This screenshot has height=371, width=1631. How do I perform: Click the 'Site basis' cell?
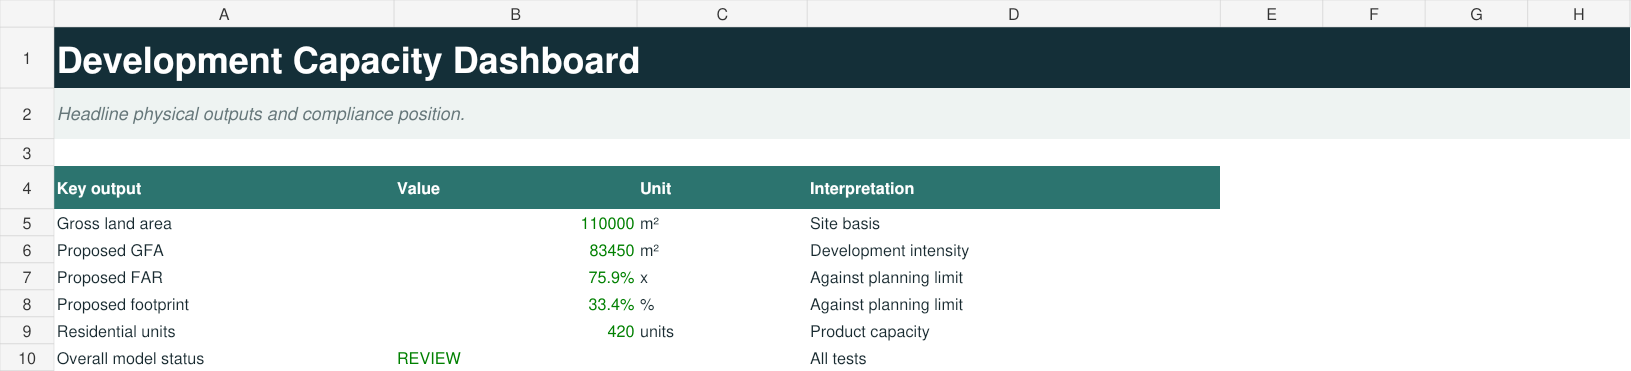1013,223
